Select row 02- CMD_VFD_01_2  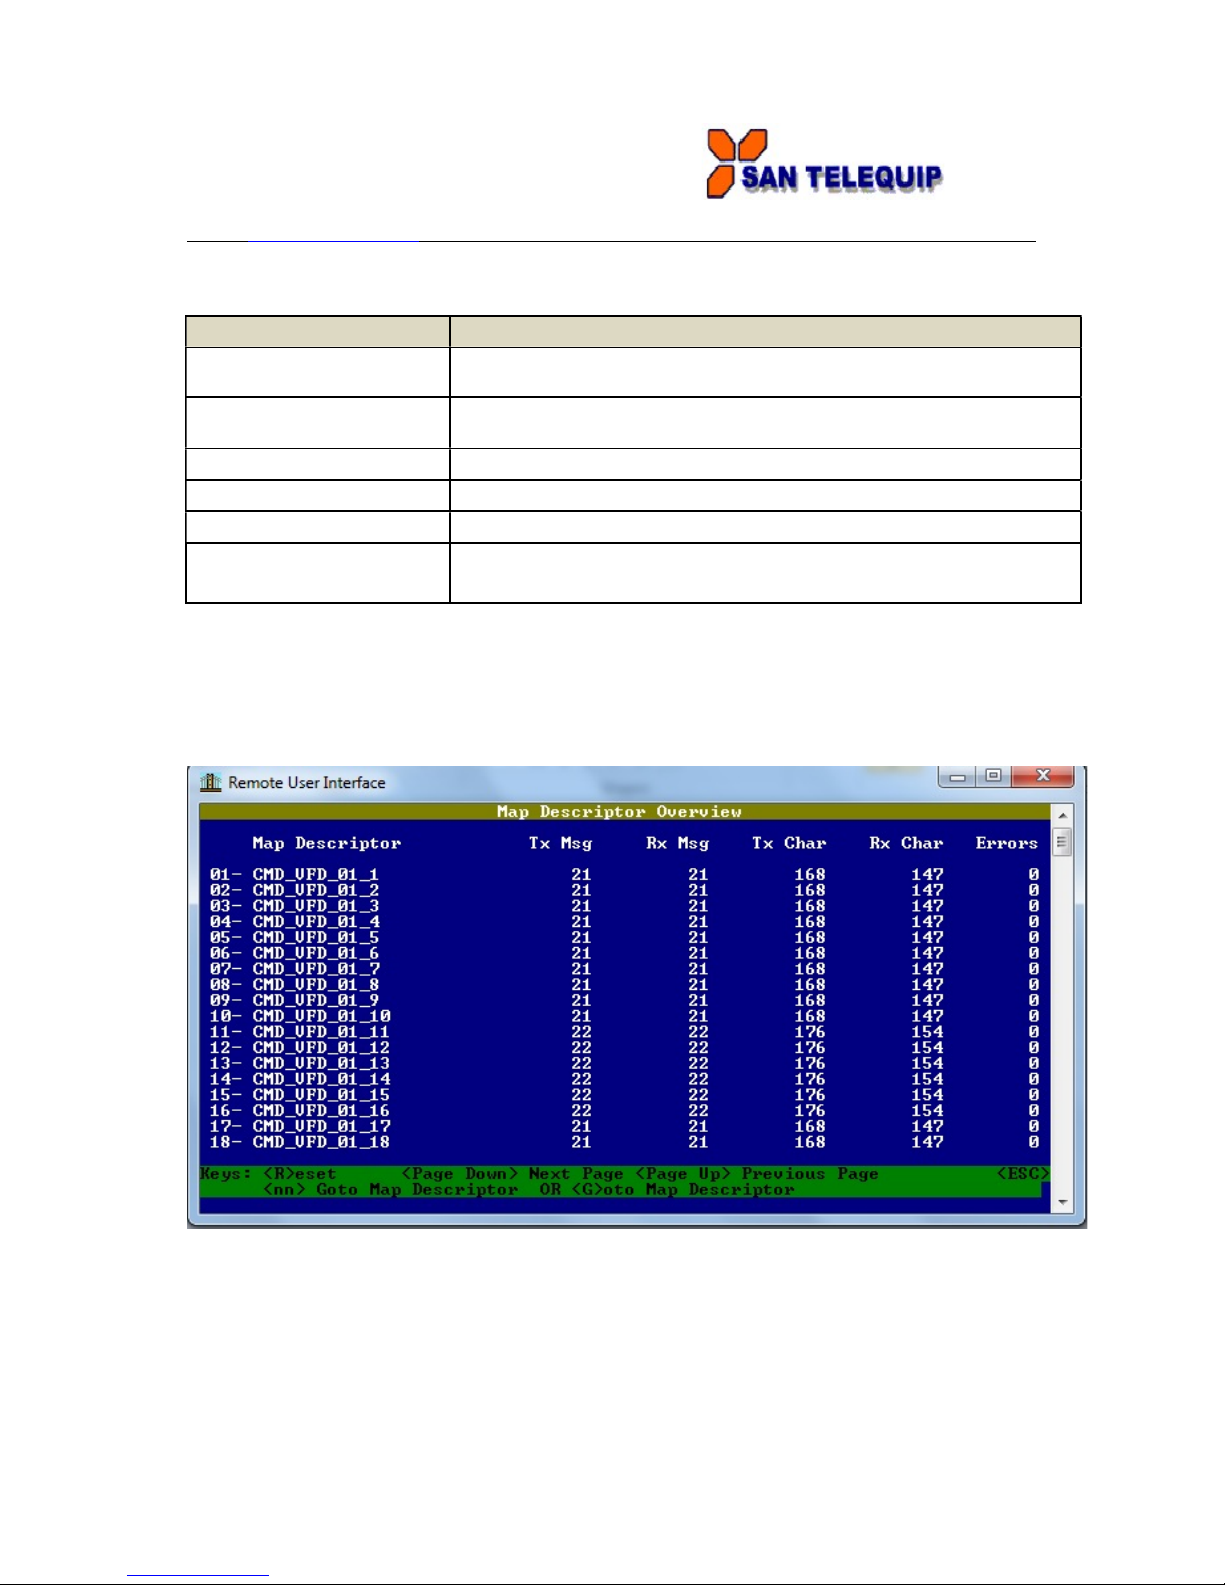[624, 890]
